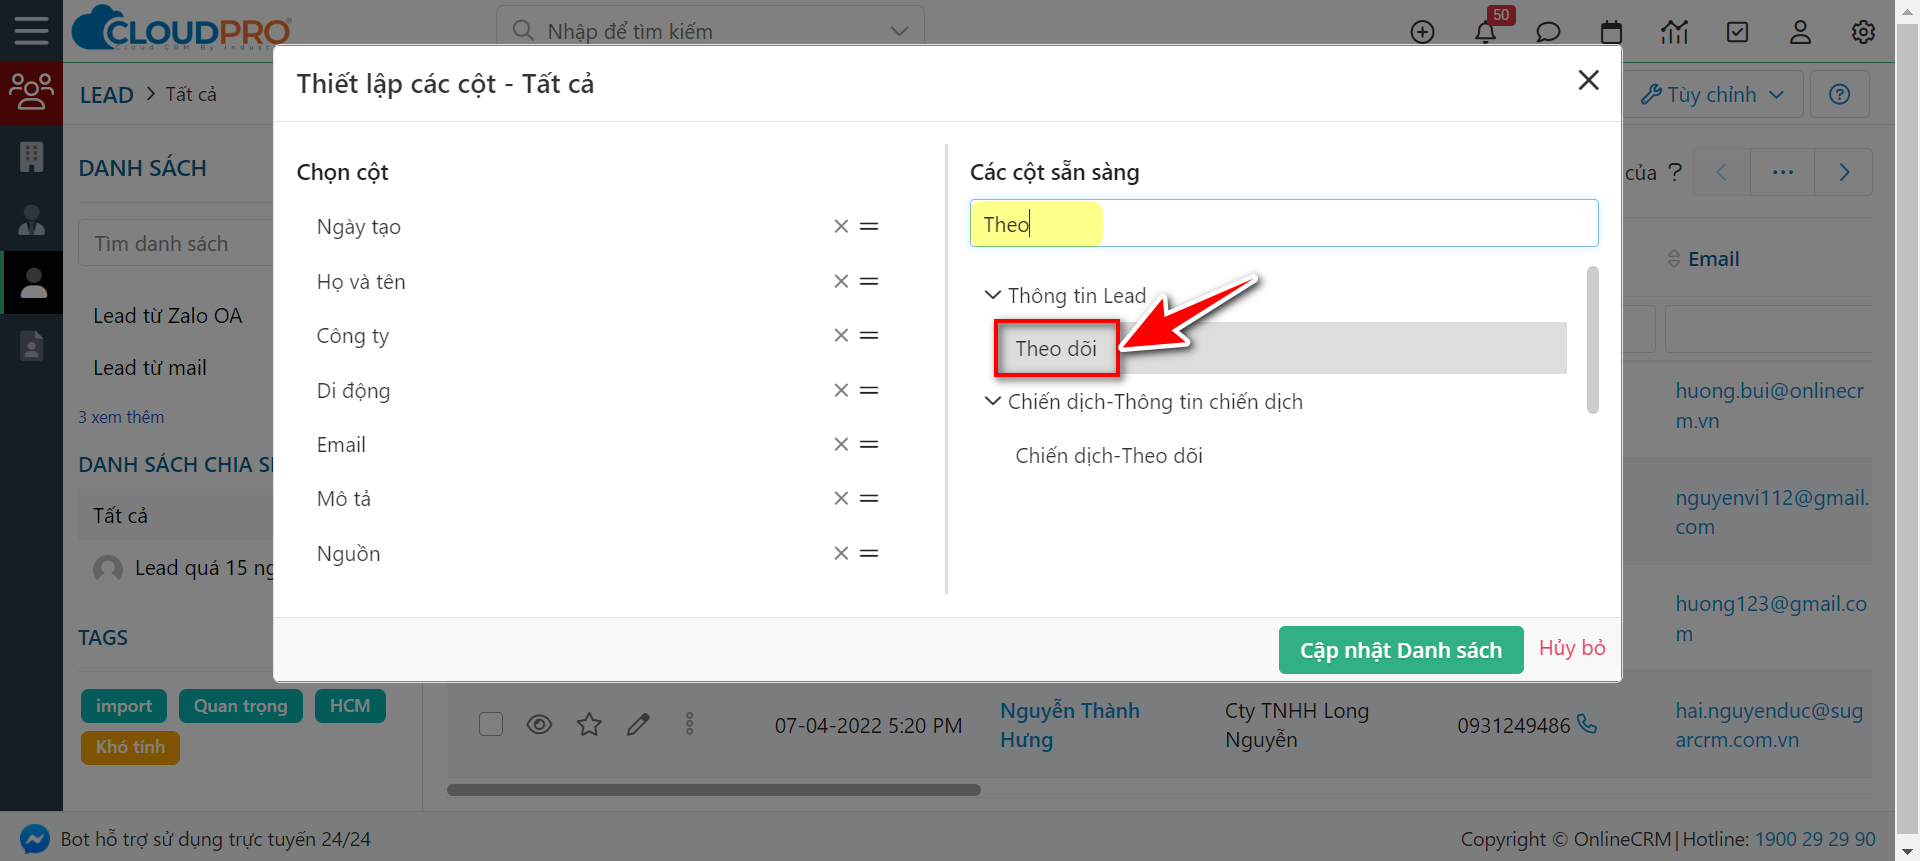Toggle the star follow icon in lead row
1920x861 pixels.
pyautogui.click(x=589, y=724)
